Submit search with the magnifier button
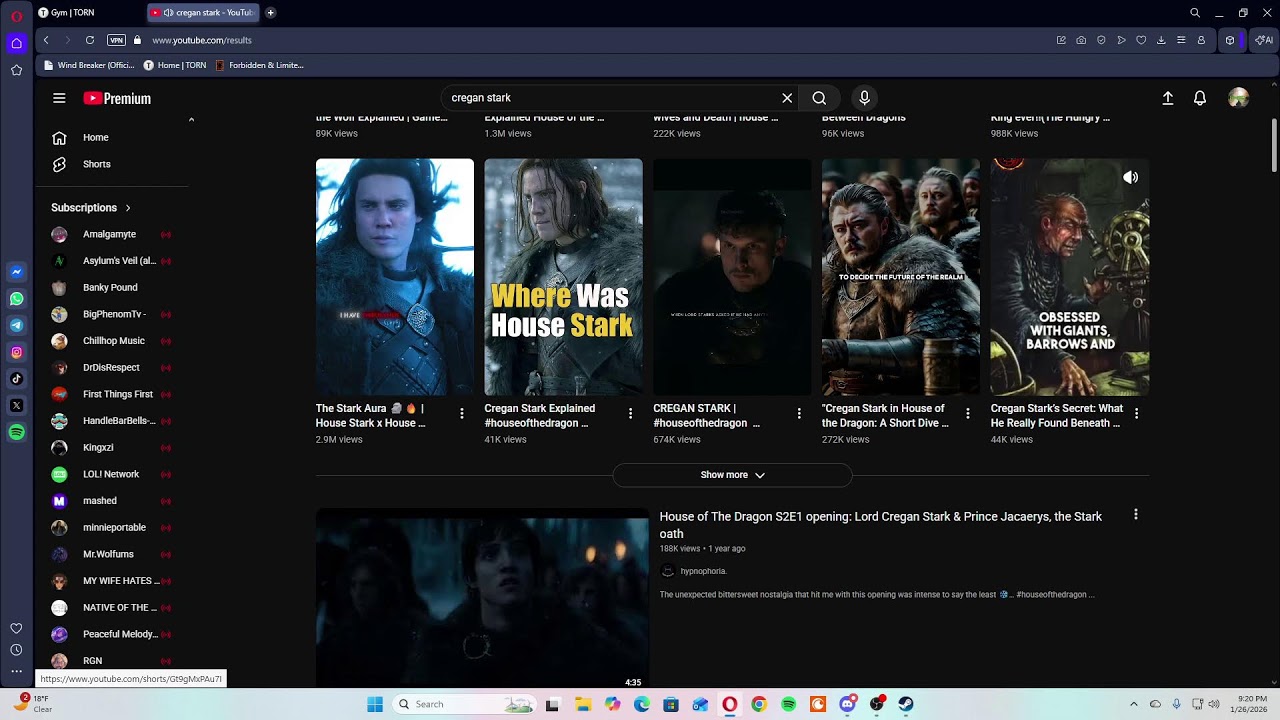Image resolution: width=1280 pixels, height=720 pixels. click(x=819, y=98)
